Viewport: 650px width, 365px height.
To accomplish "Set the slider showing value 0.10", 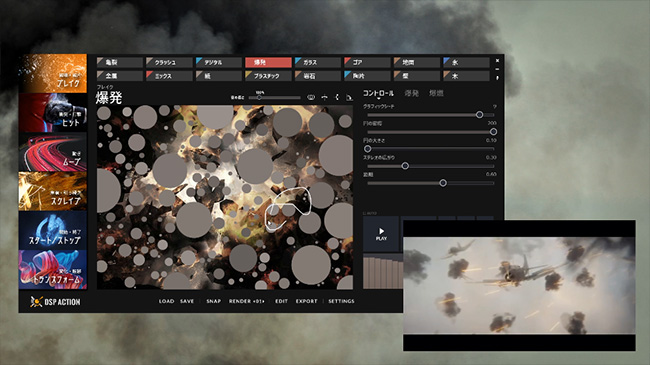I will coord(430,148).
